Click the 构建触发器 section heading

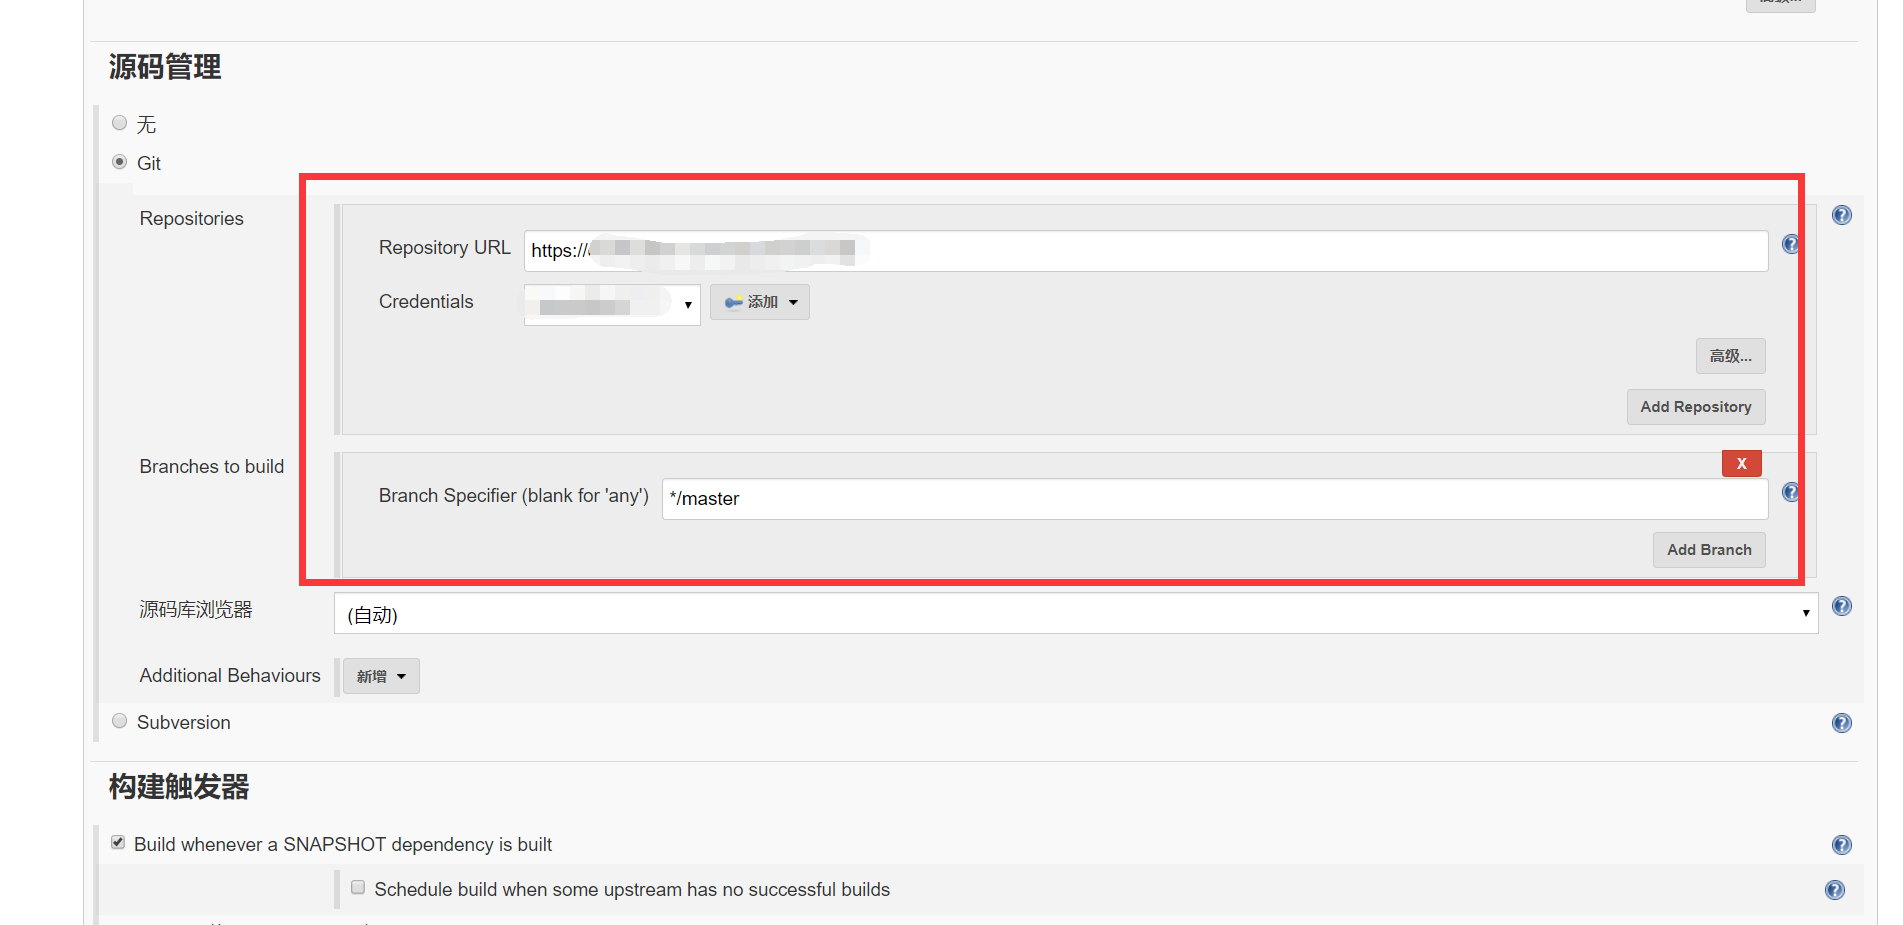coord(179,787)
